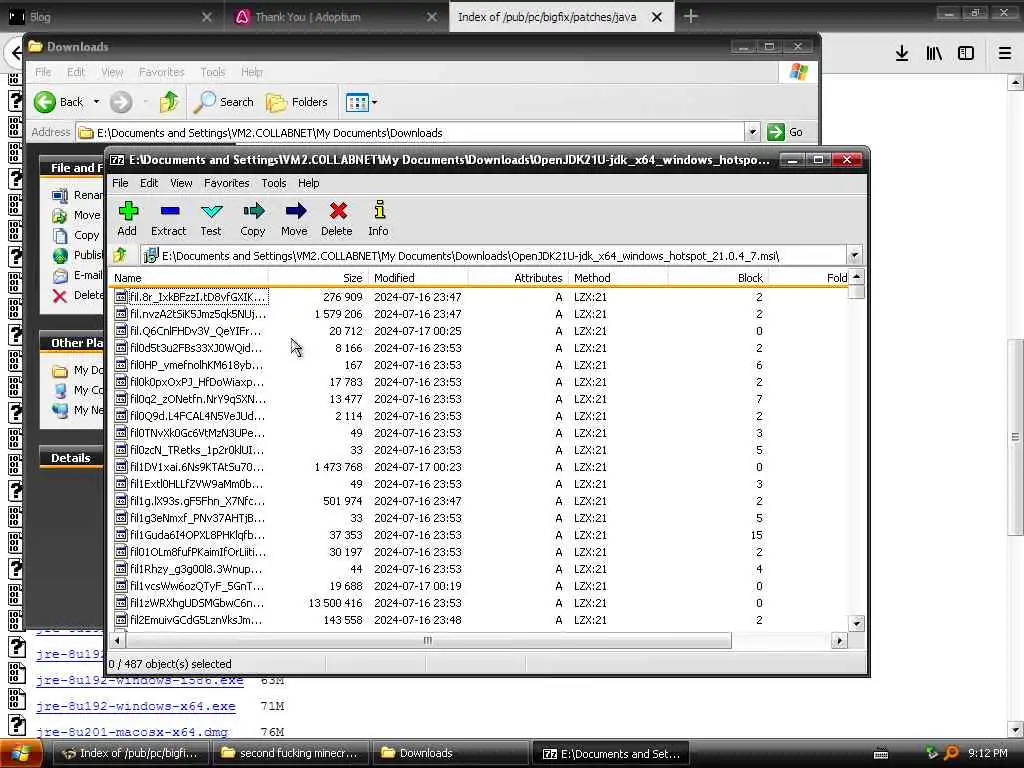The image size is (1024, 768).
Task: Click Attributes column header
Action: coord(518,278)
